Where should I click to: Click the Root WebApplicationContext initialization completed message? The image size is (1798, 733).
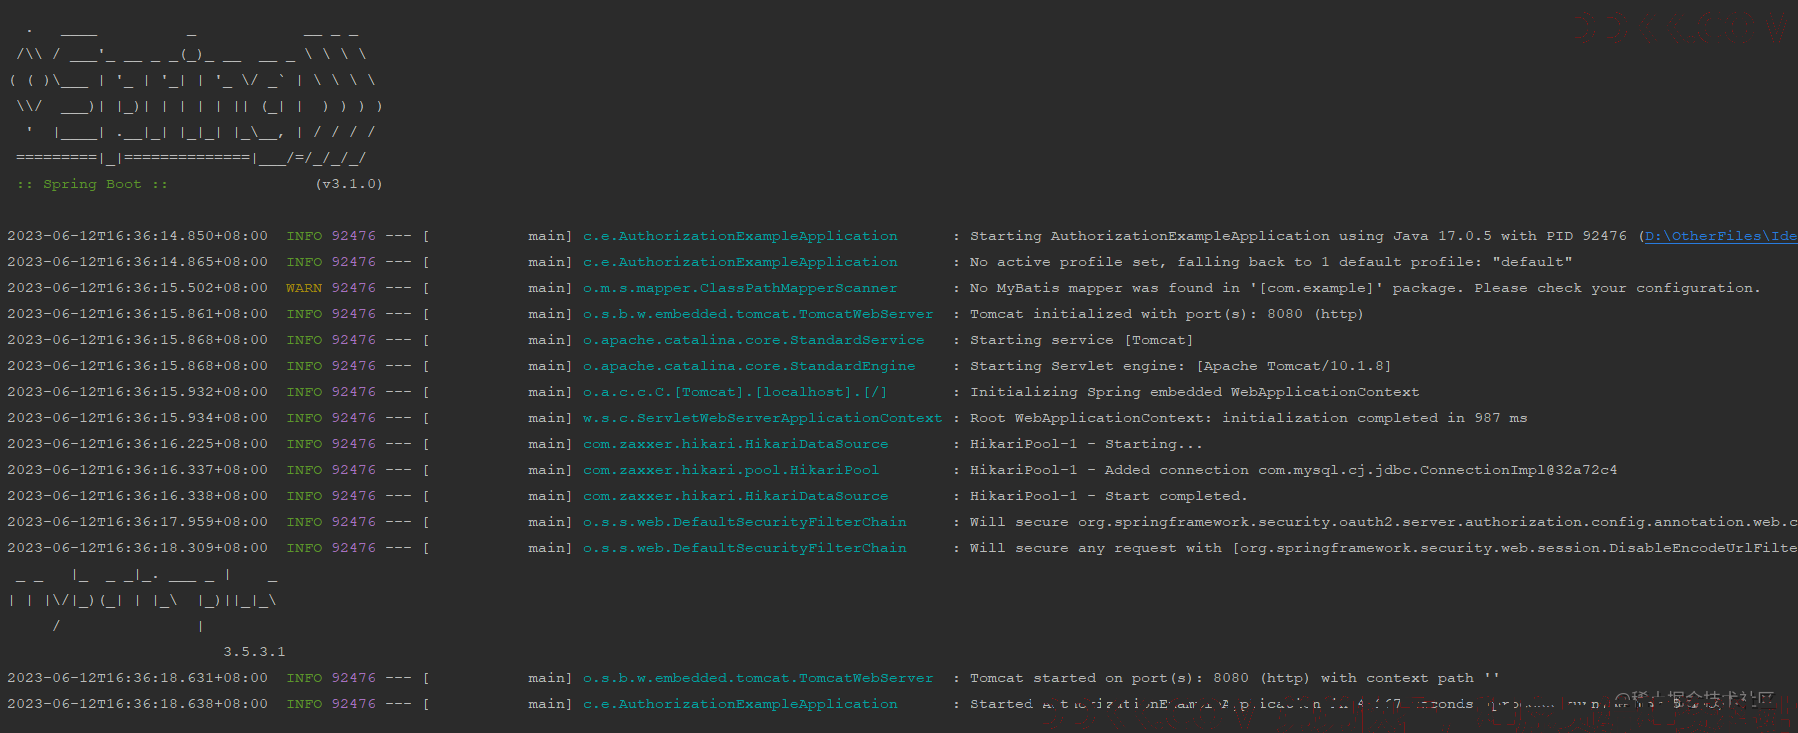(1248, 418)
